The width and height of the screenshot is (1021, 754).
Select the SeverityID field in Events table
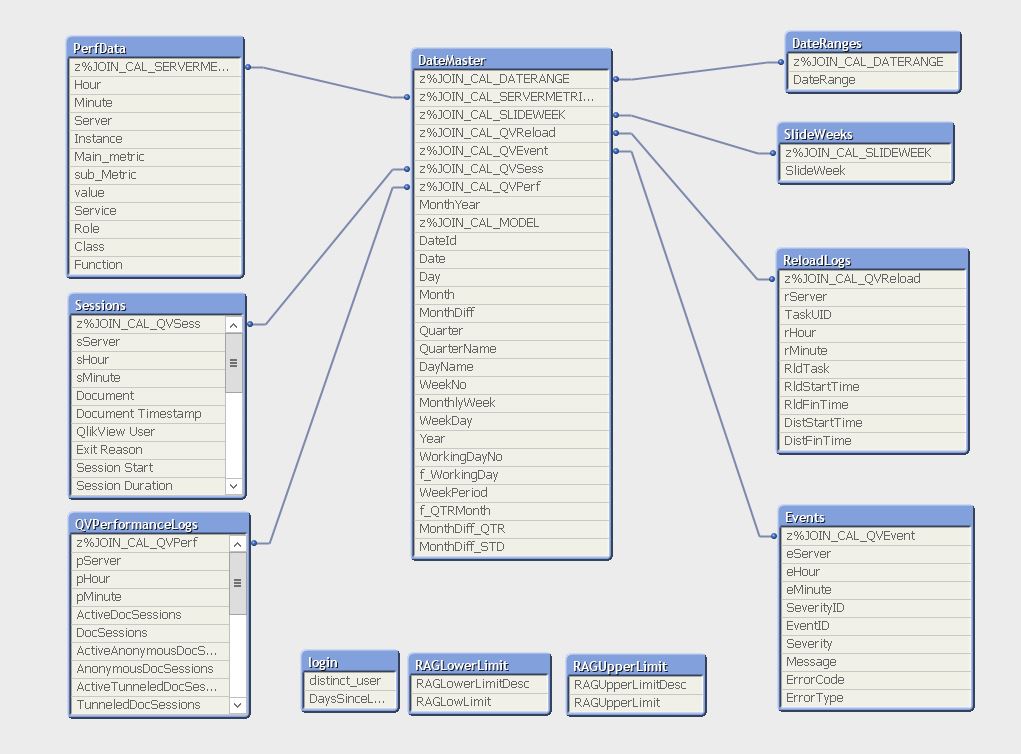tap(874, 608)
